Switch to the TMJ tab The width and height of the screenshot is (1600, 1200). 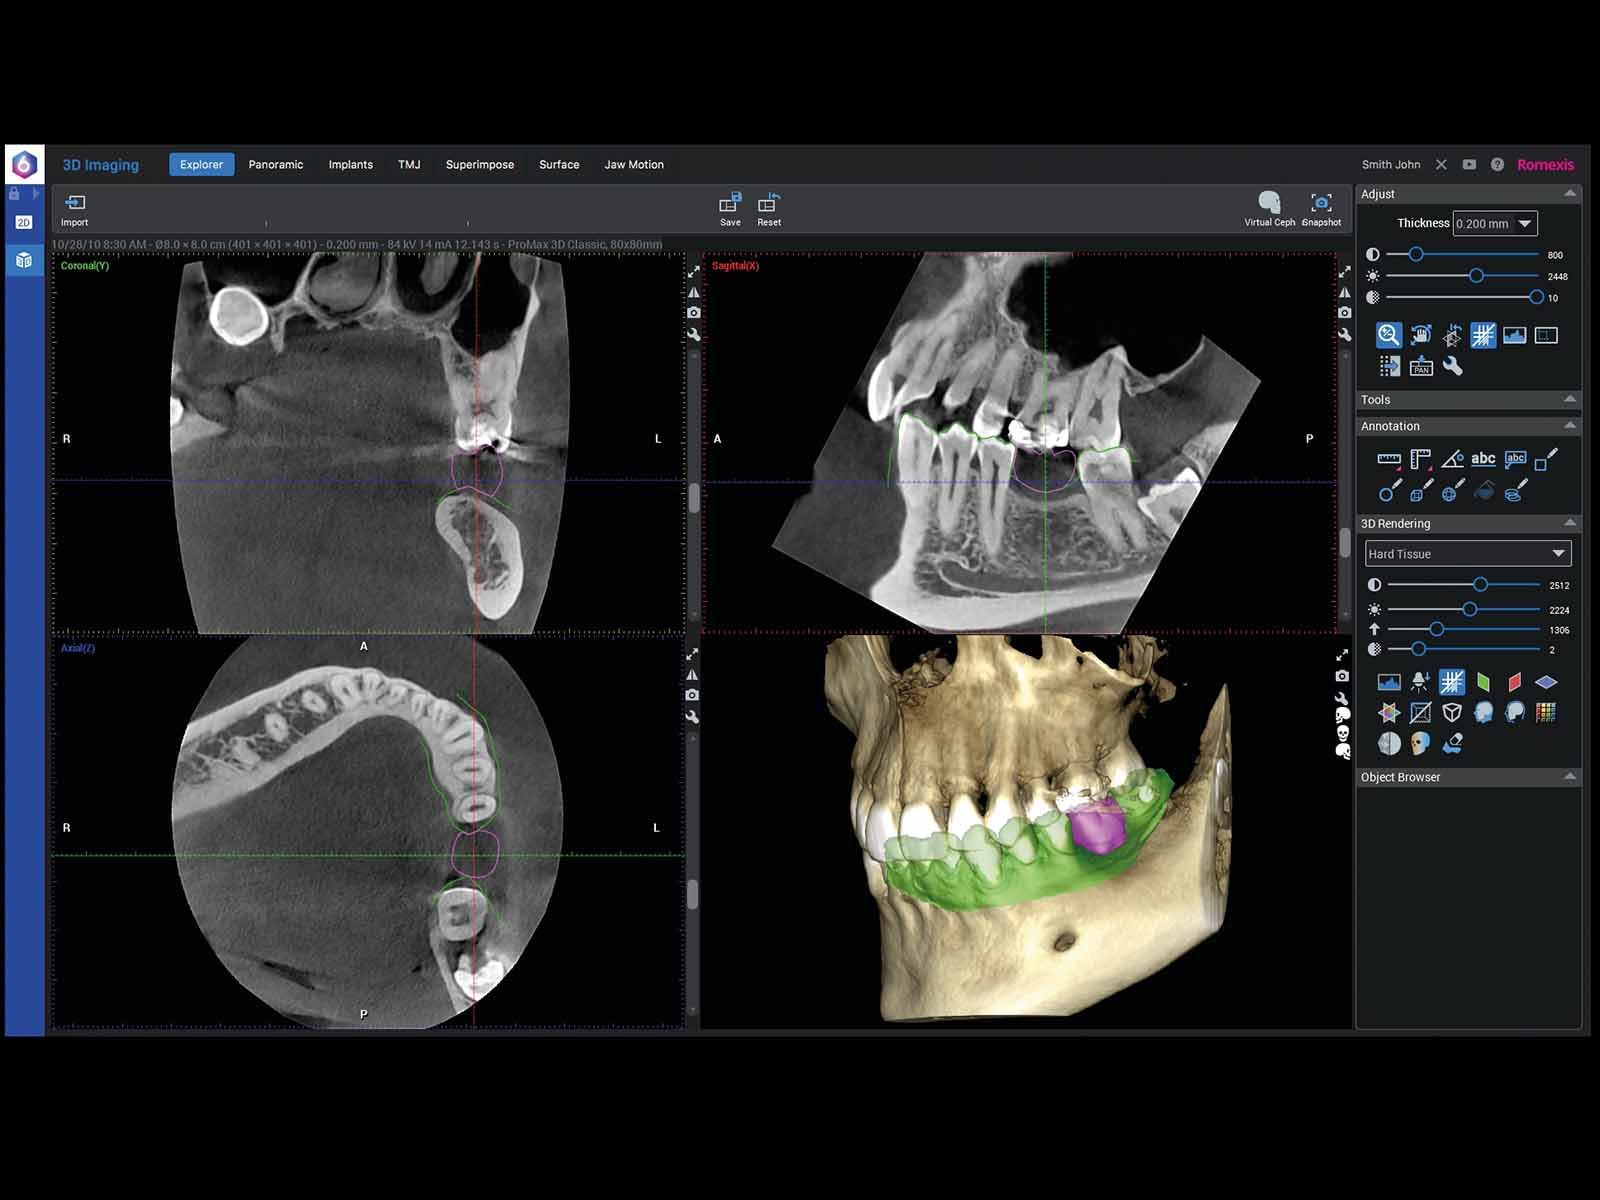click(x=409, y=164)
